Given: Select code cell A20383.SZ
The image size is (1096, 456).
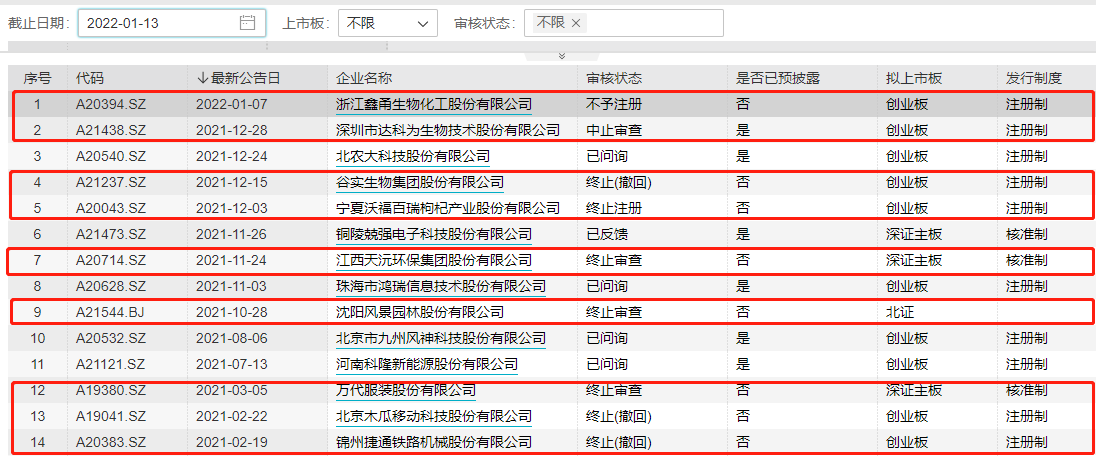Looking at the screenshot, I should [x=110, y=442].
